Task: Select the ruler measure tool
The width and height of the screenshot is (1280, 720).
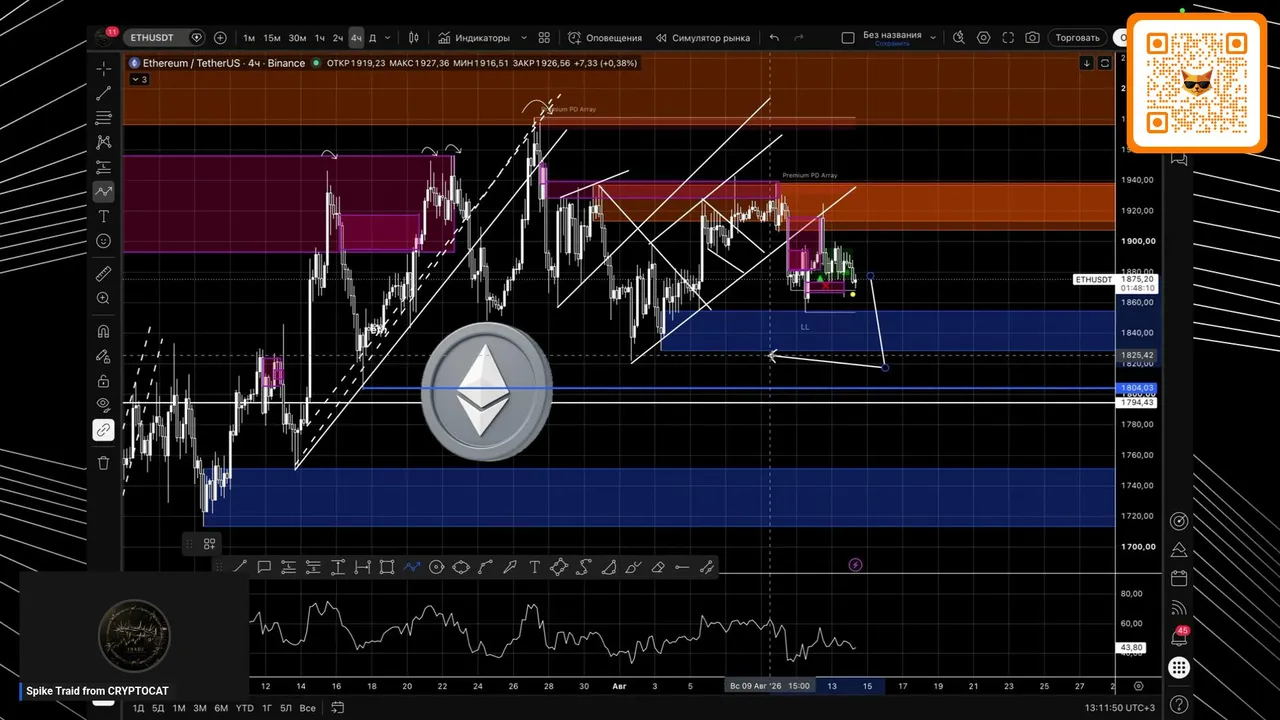Action: (104, 273)
